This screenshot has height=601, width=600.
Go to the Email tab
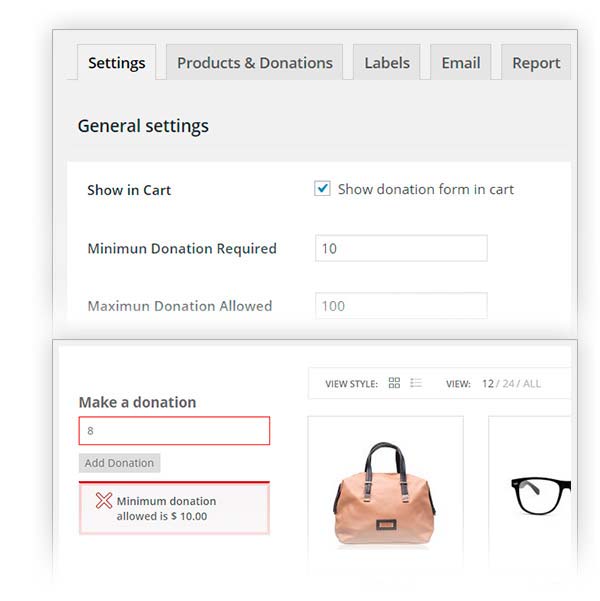click(461, 62)
